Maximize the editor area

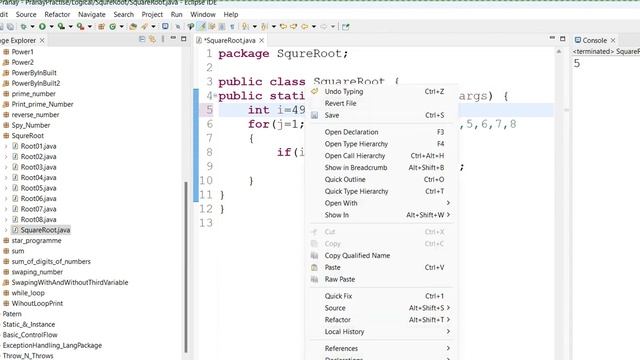pyautogui.click(x=562, y=39)
